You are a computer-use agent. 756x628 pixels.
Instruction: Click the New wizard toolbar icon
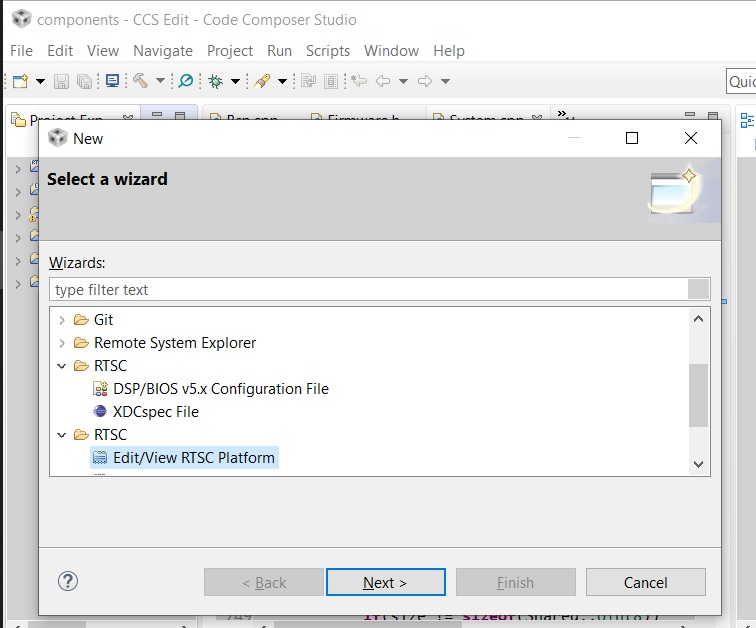tap(20, 81)
